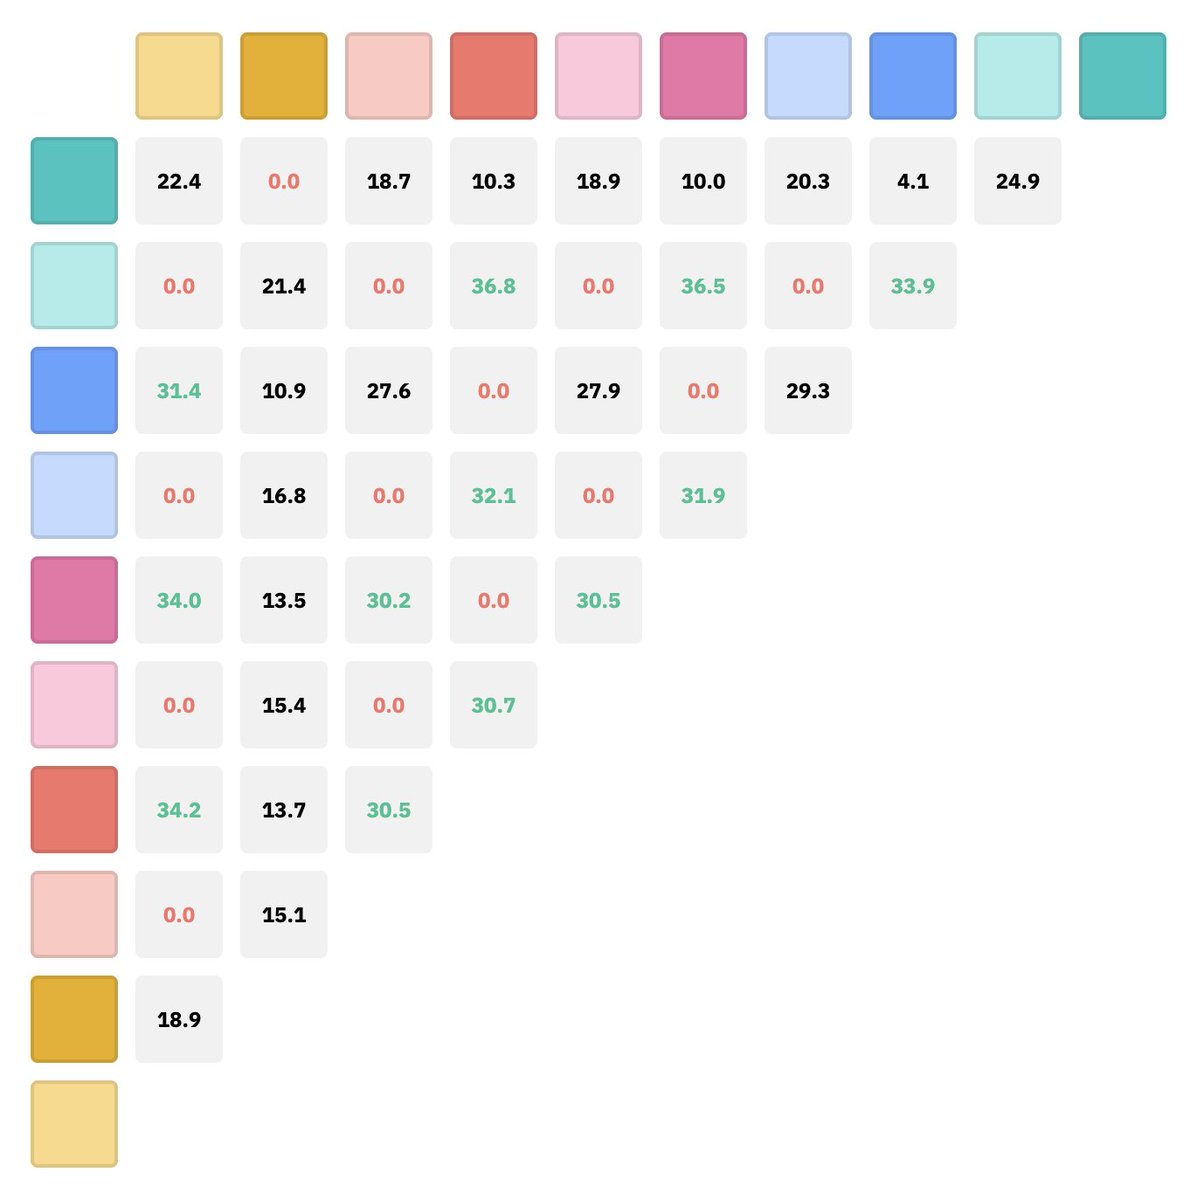The height and width of the screenshot is (1200, 1197).
Task: Select the green 34.2 cell
Action: tap(179, 810)
